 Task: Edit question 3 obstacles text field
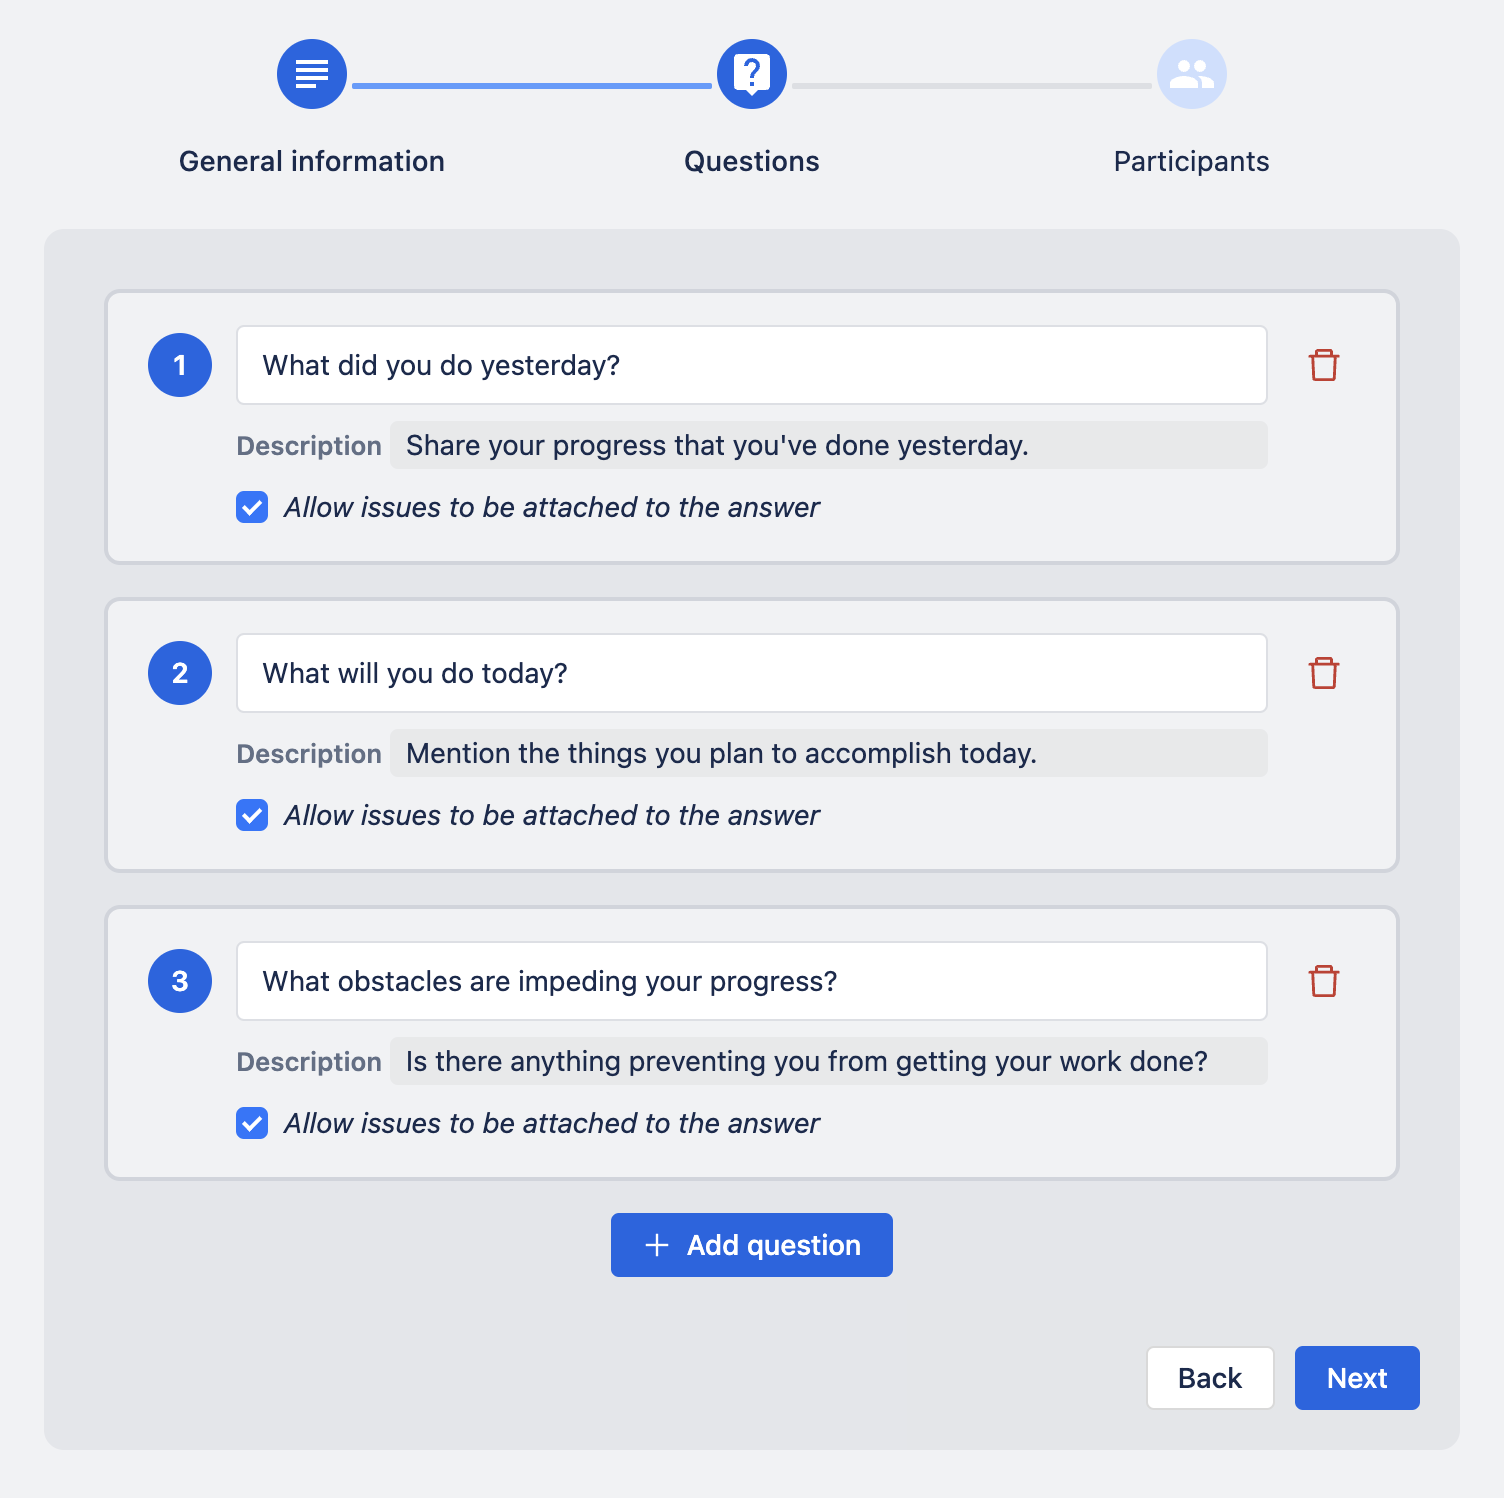click(x=752, y=981)
